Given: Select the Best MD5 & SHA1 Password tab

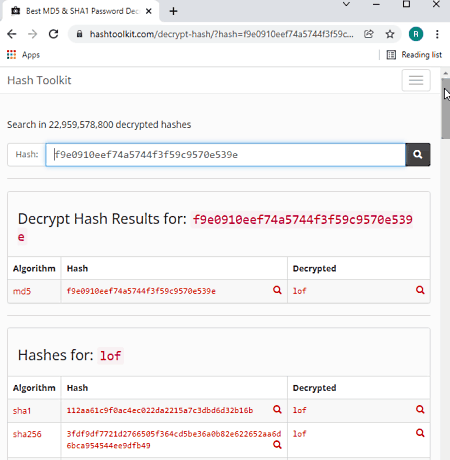Looking at the screenshot, I should coord(81,11).
